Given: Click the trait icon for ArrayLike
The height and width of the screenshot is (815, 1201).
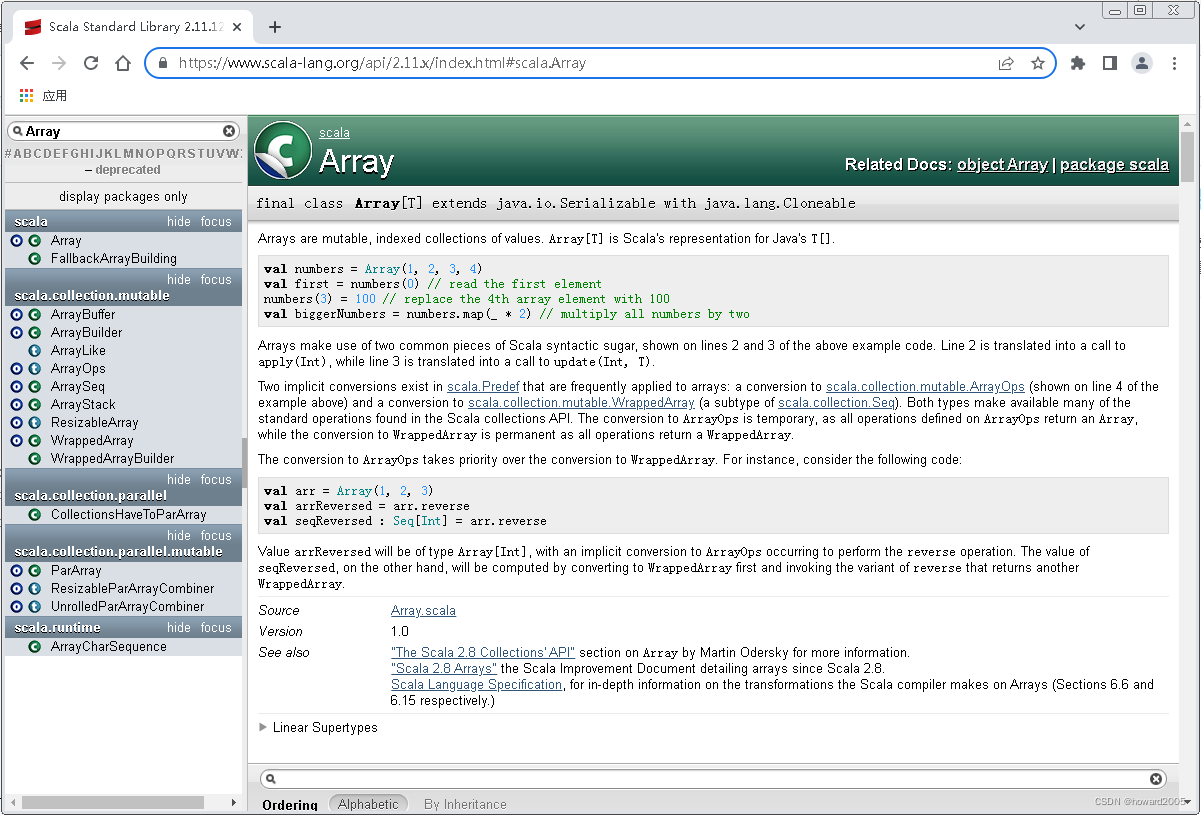Looking at the screenshot, I should click(x=34, y=351).
